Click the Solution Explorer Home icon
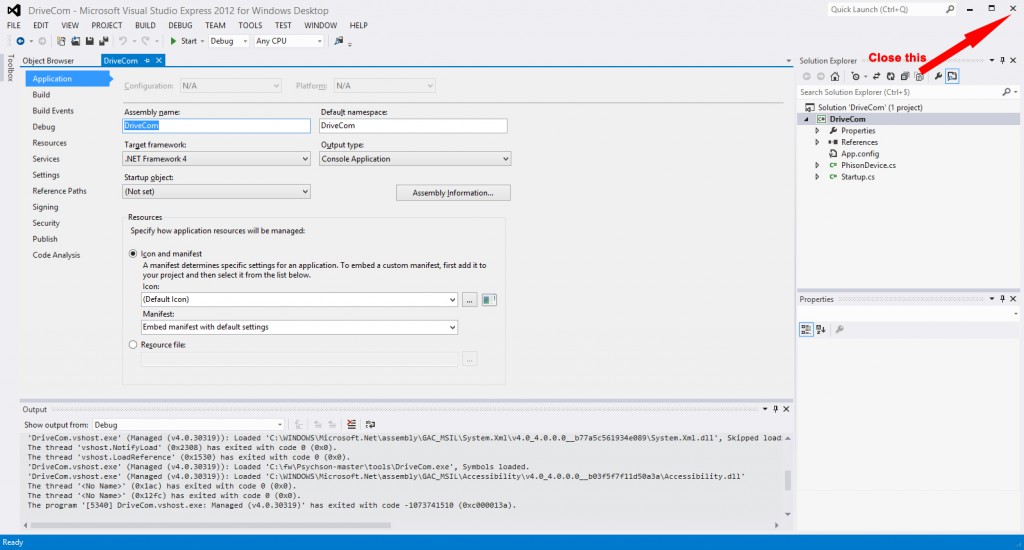 [835, 76]
